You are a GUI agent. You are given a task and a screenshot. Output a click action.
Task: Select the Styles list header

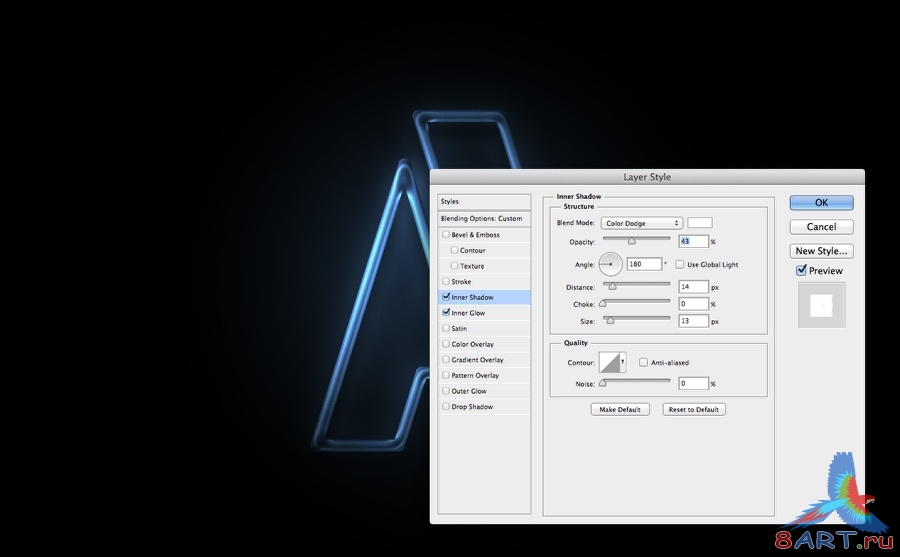coord(484,202)
